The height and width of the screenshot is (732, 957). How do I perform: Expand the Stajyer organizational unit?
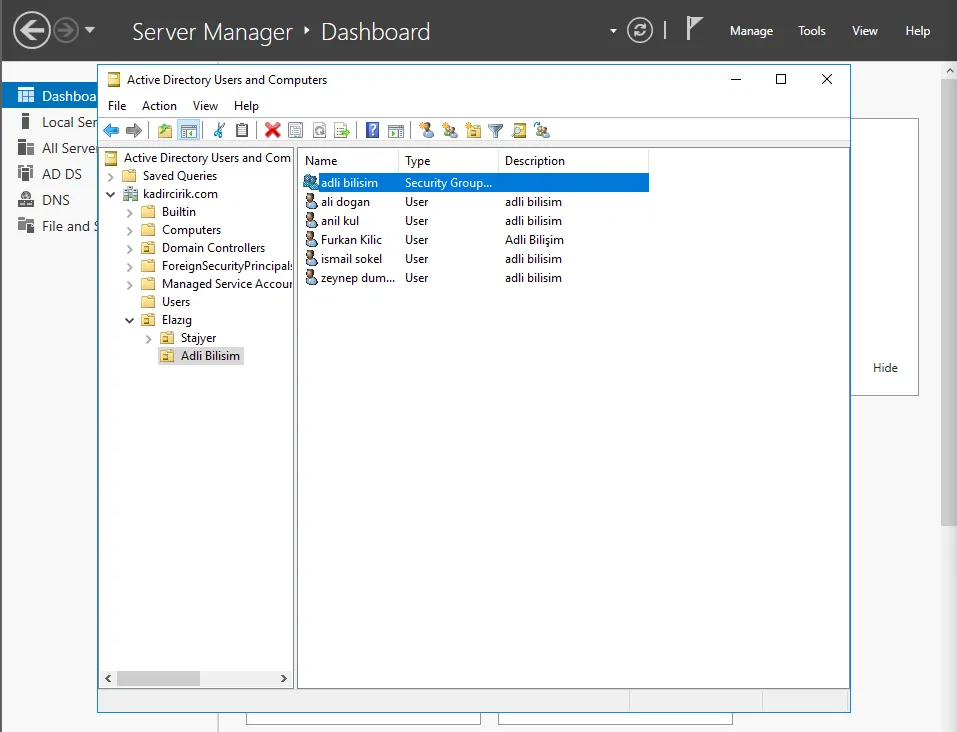point(148,339)
